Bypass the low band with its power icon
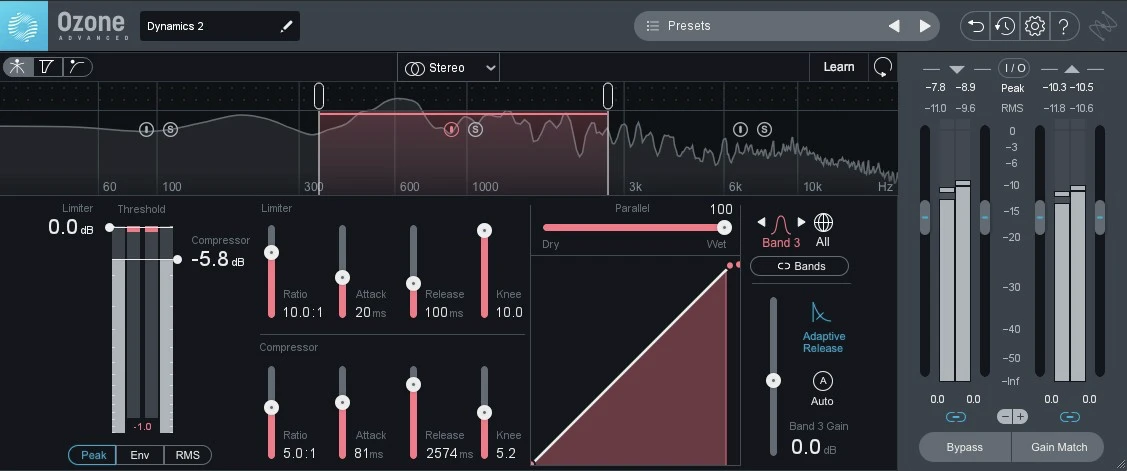The height and width of the screenshot is (471, 1127). pos(147,129)
